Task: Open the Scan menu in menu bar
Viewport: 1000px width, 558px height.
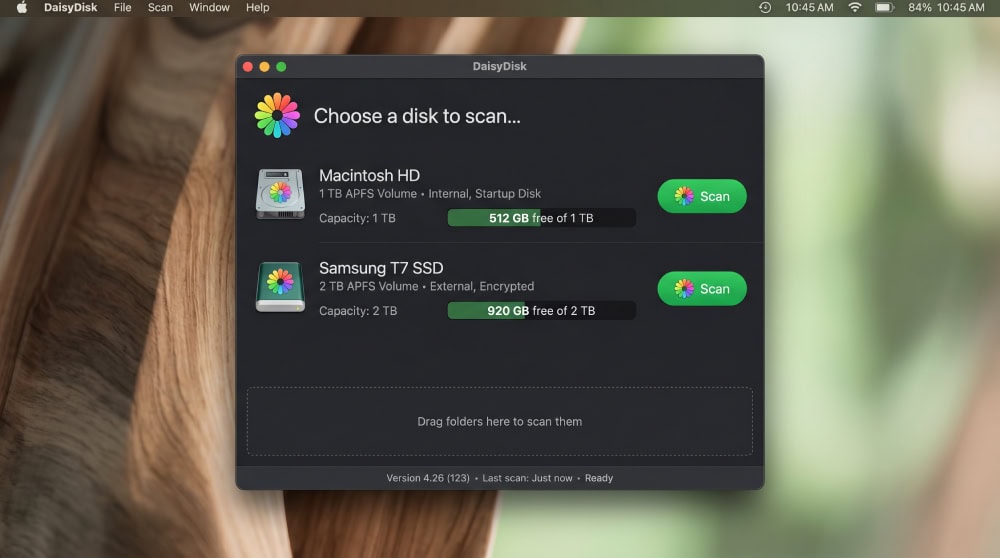Action: pos(160,8)
